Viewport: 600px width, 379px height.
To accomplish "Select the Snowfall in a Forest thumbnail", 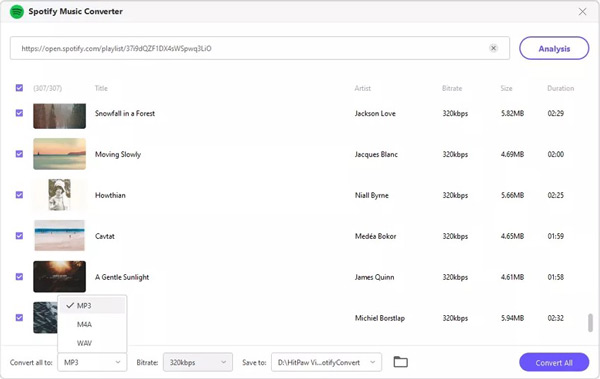I will [x=59, y=116].
